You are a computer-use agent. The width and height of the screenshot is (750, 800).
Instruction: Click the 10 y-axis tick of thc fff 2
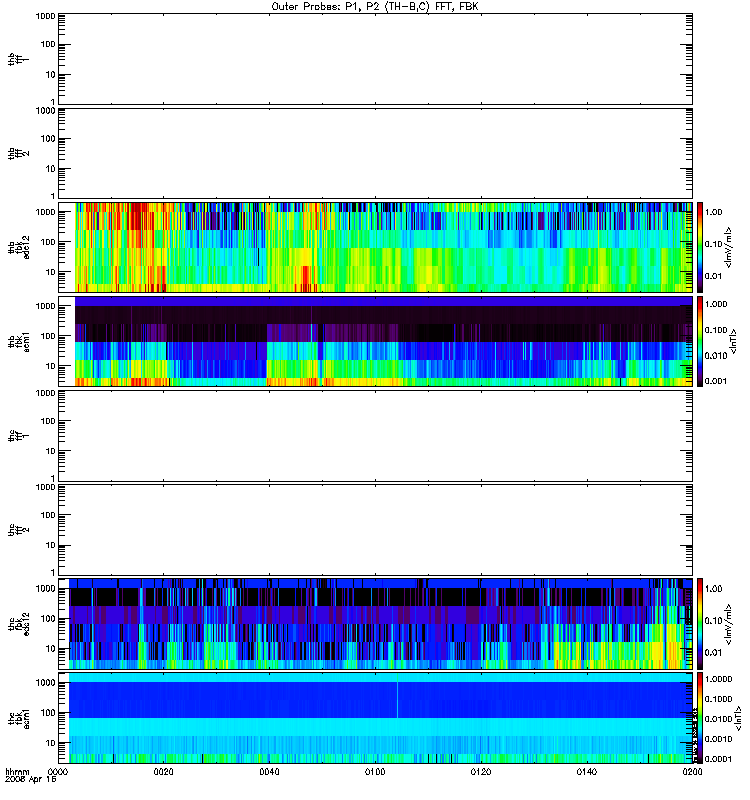[51, 545]
